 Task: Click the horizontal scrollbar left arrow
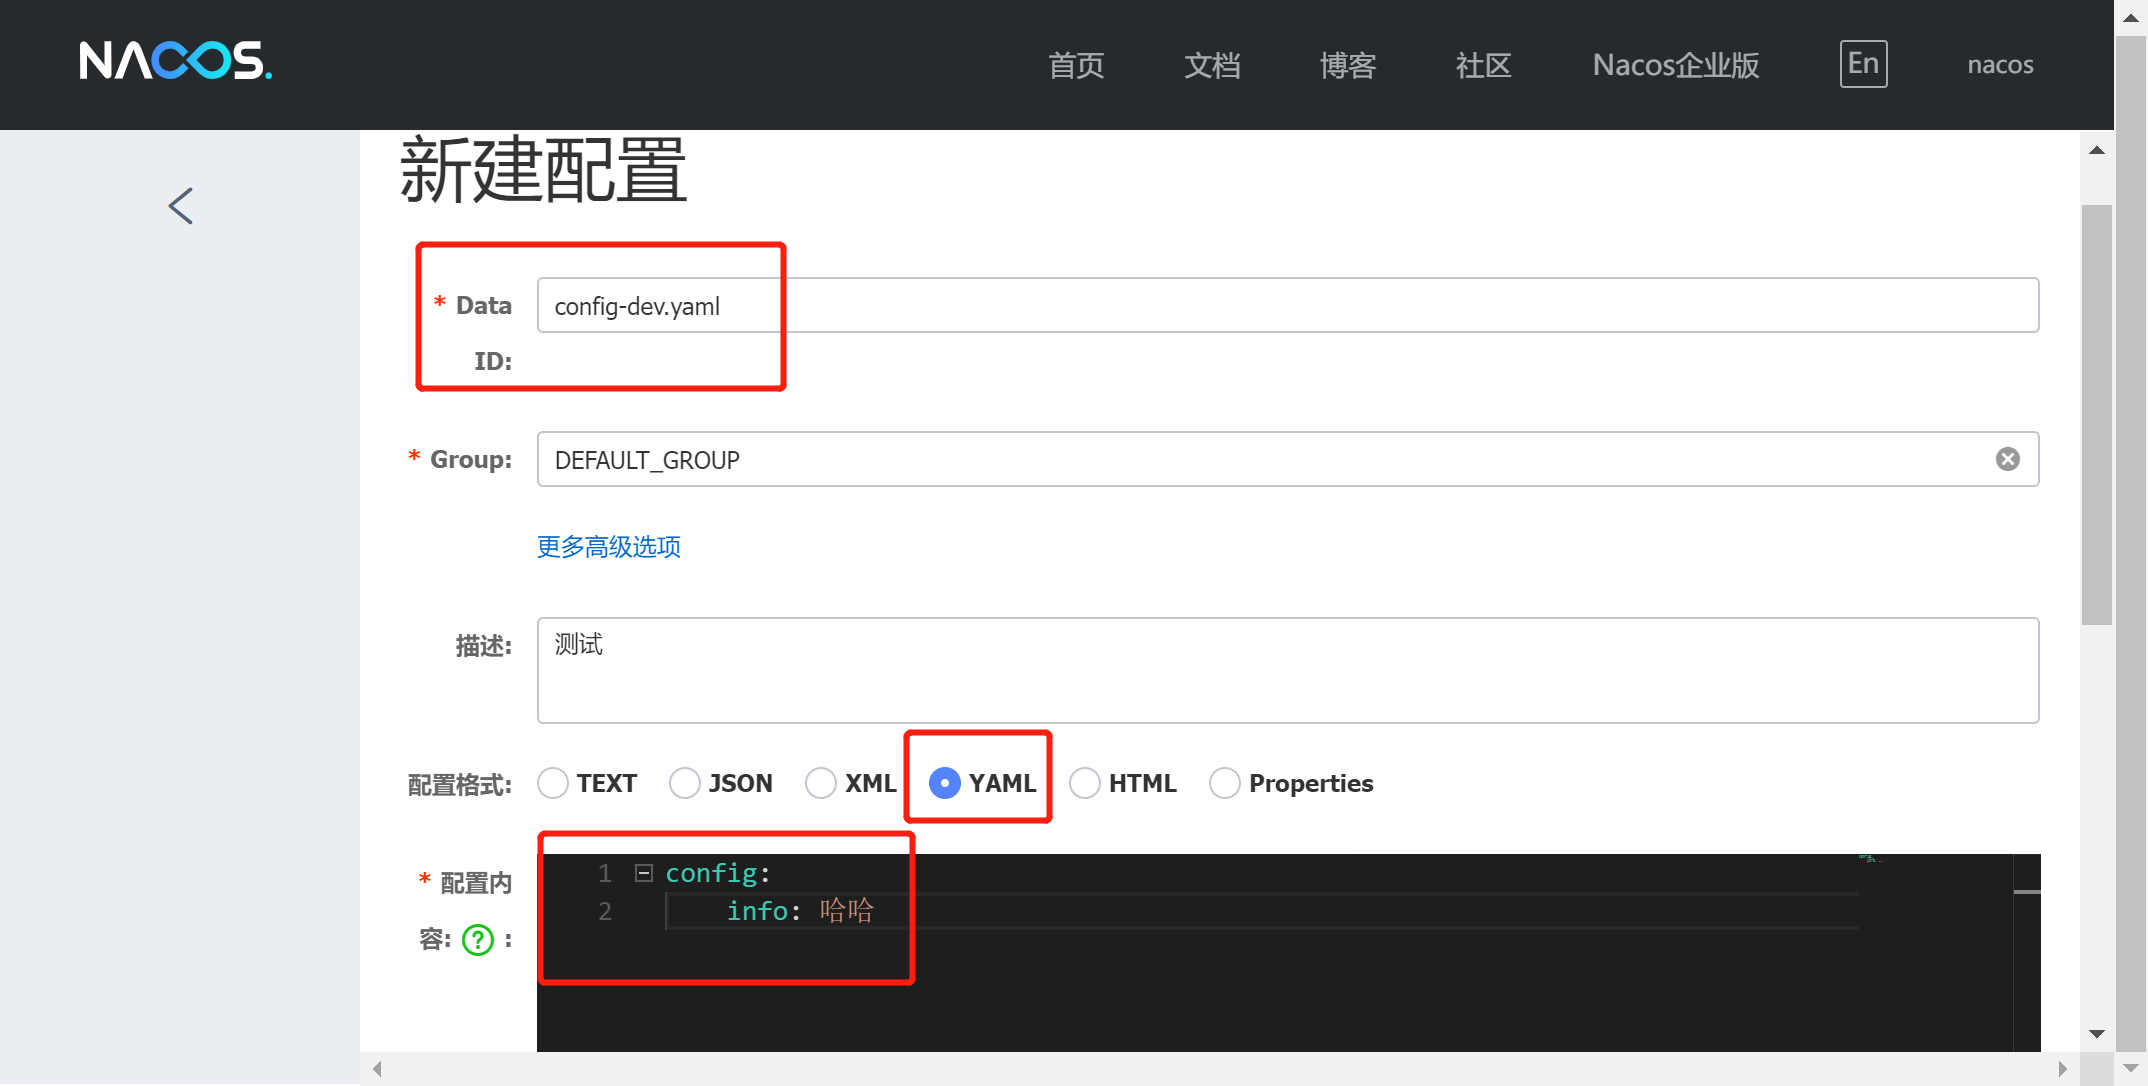(377, 1069)
